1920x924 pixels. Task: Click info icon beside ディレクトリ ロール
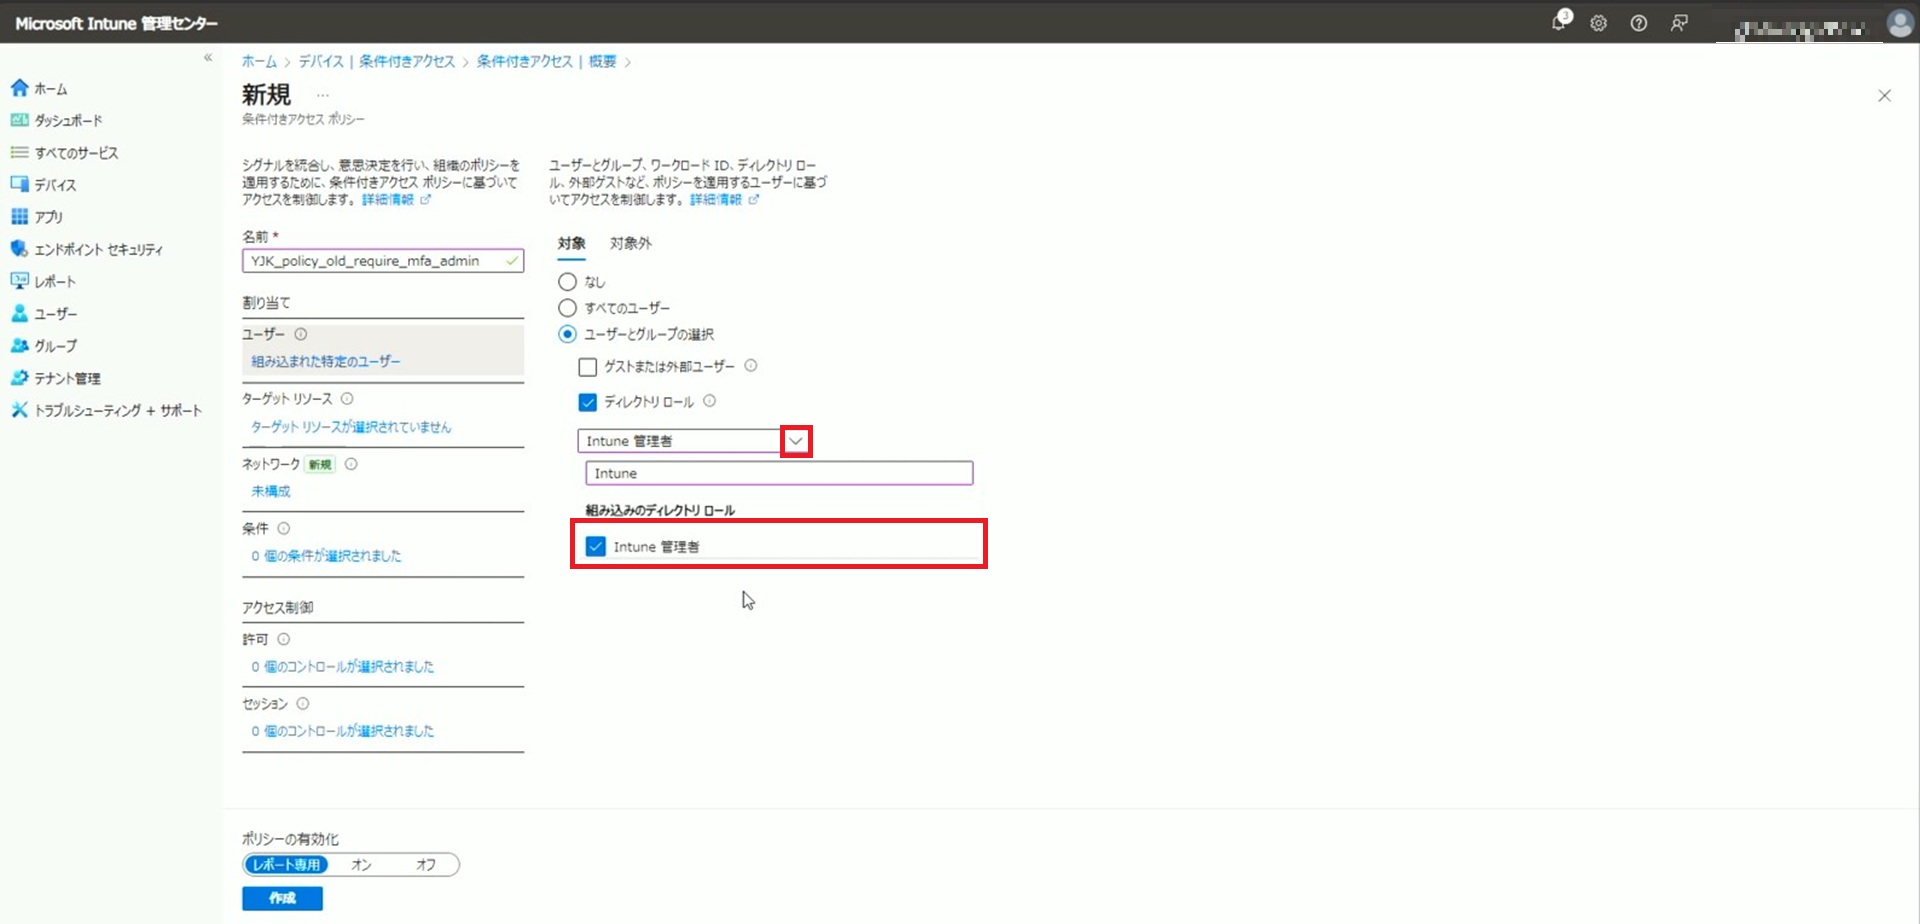[709, 401]
